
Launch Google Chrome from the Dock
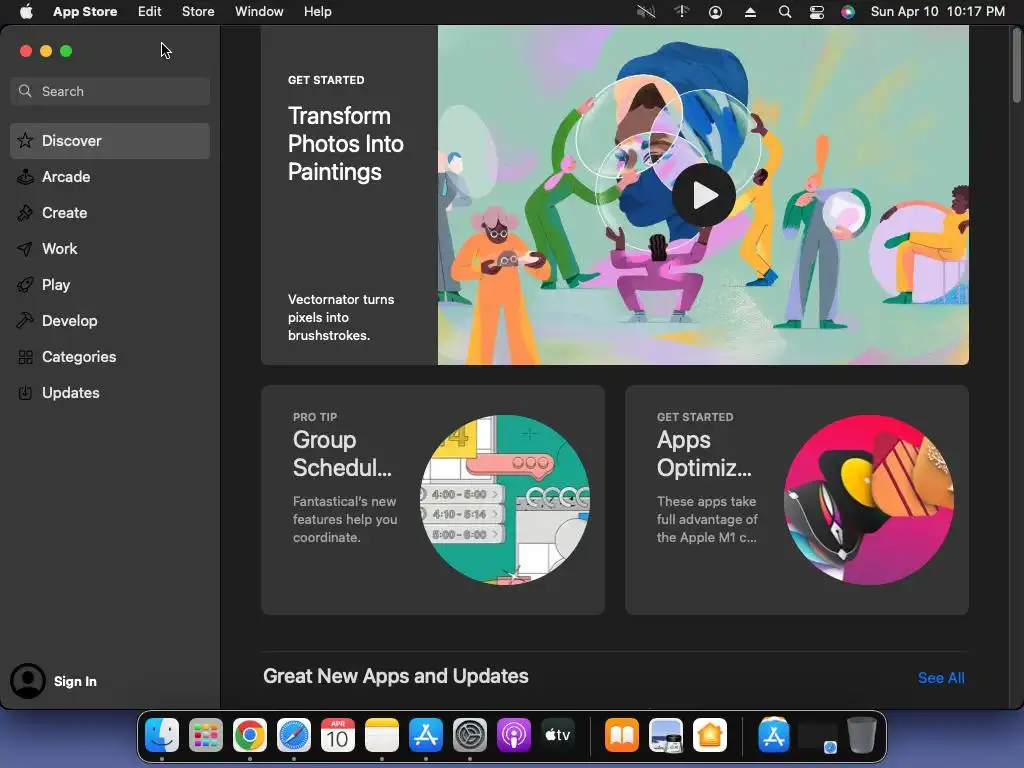(249, 735)
